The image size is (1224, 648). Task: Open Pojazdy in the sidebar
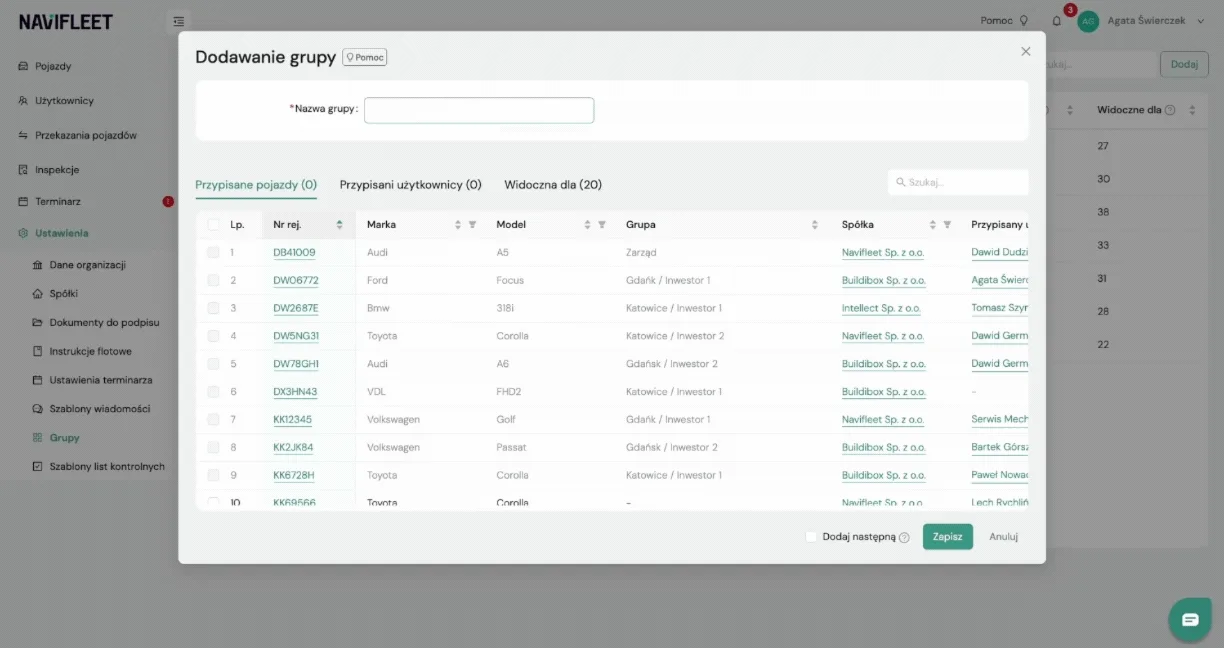coord(53,66)
